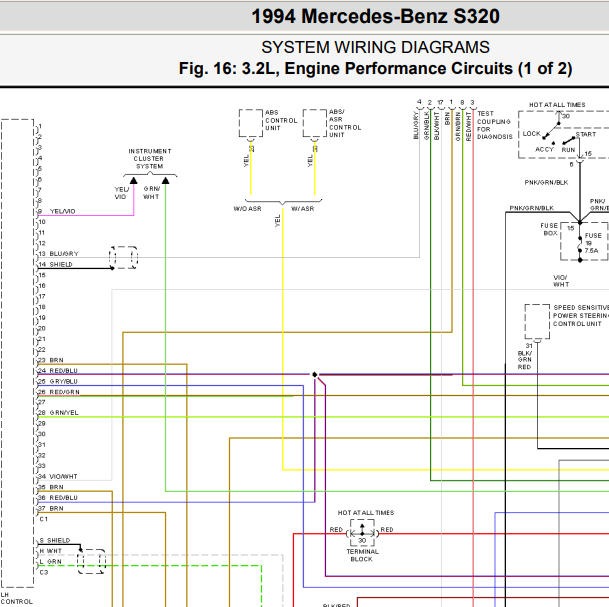The image size is (609, 607).
Task: Select the "ABS/ASR CONTROL UNIT" label
Action: point(345,123)
